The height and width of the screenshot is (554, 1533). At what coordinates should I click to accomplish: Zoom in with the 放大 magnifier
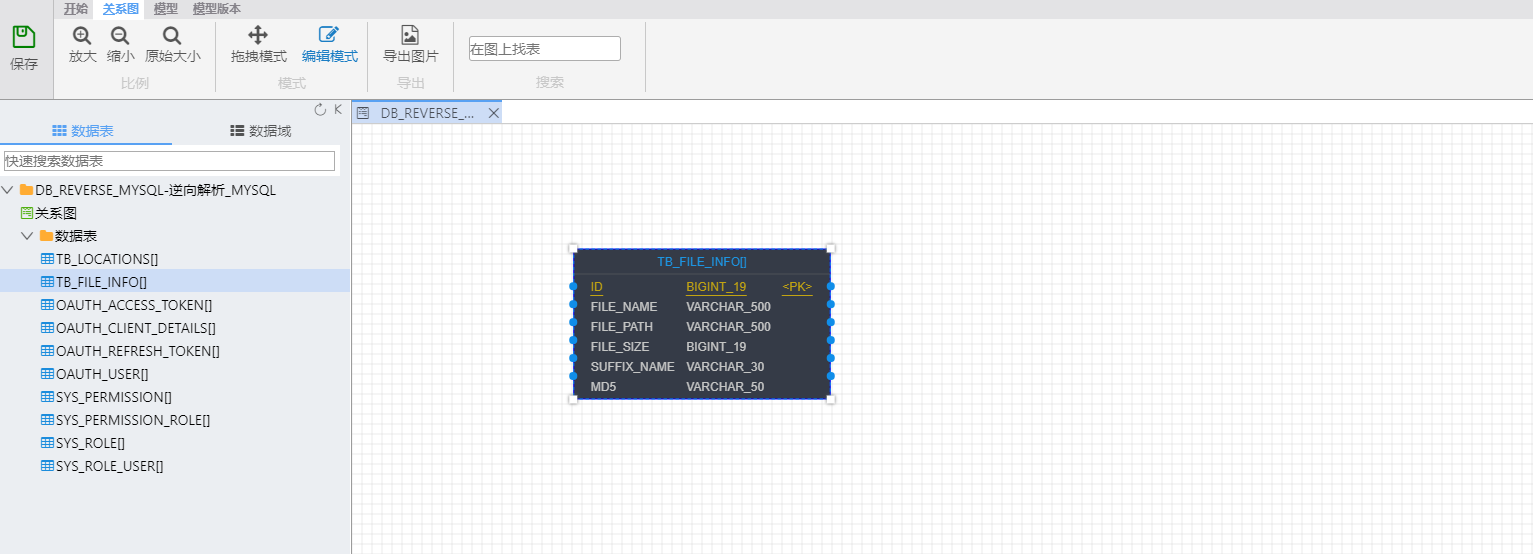(x=82, y=36)
